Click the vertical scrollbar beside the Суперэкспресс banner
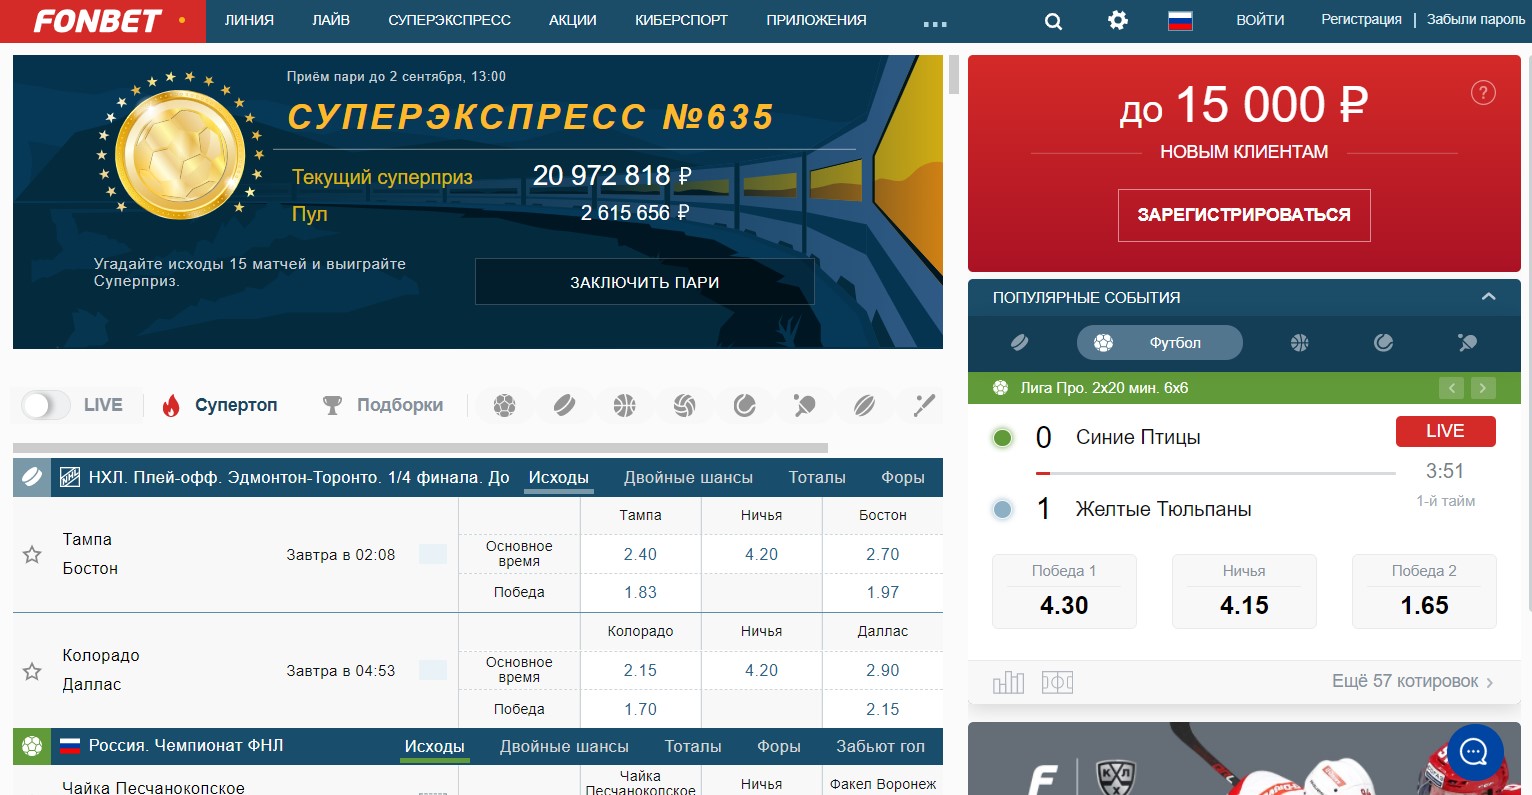The height and width of the screenshot is (795, 1532). [953, 75]
